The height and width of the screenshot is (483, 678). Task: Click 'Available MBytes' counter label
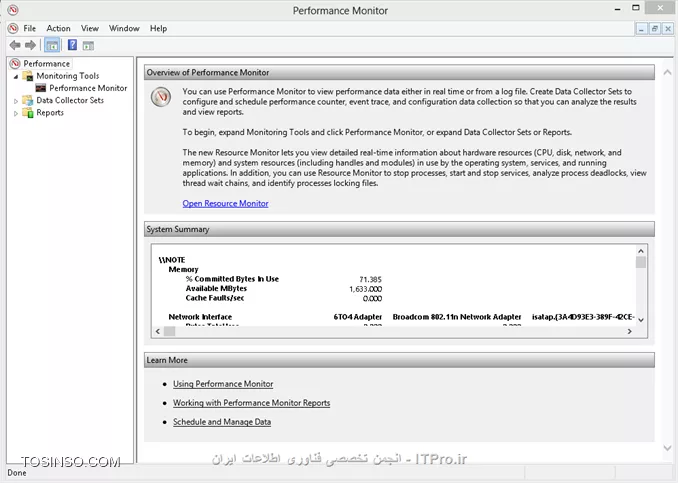pos(216,288)
